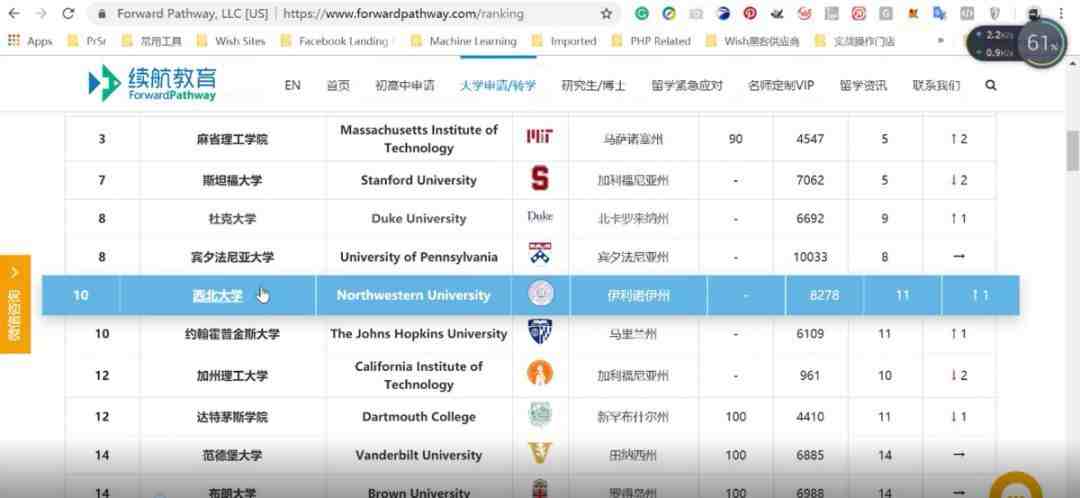Click the Caltech orange logo

(x=540, y=373)
